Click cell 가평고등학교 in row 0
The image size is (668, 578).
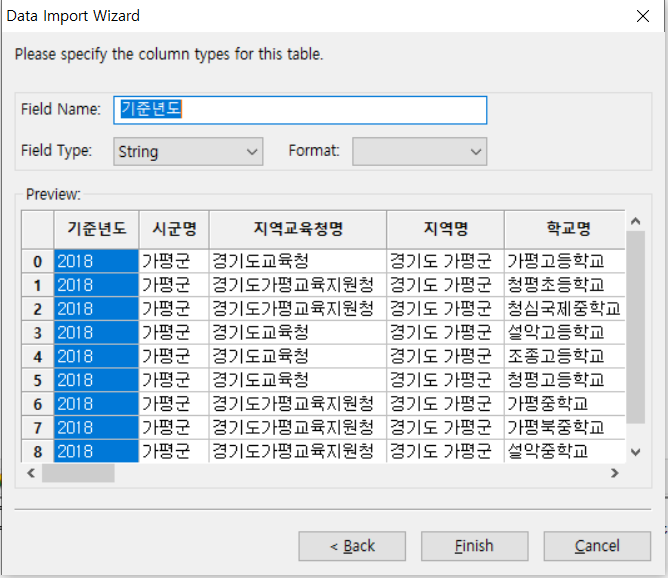pos(565,261)
